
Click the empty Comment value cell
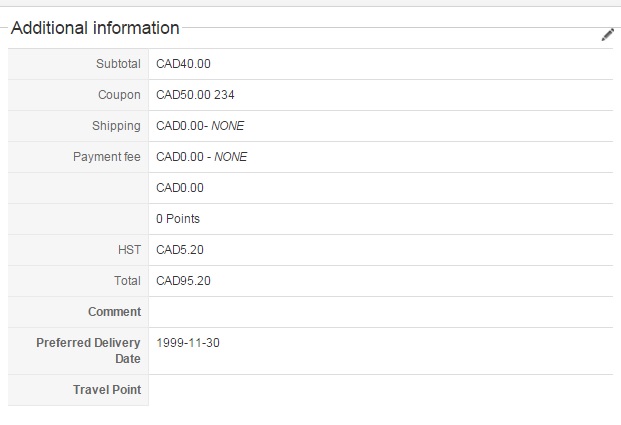coord(380,312)
